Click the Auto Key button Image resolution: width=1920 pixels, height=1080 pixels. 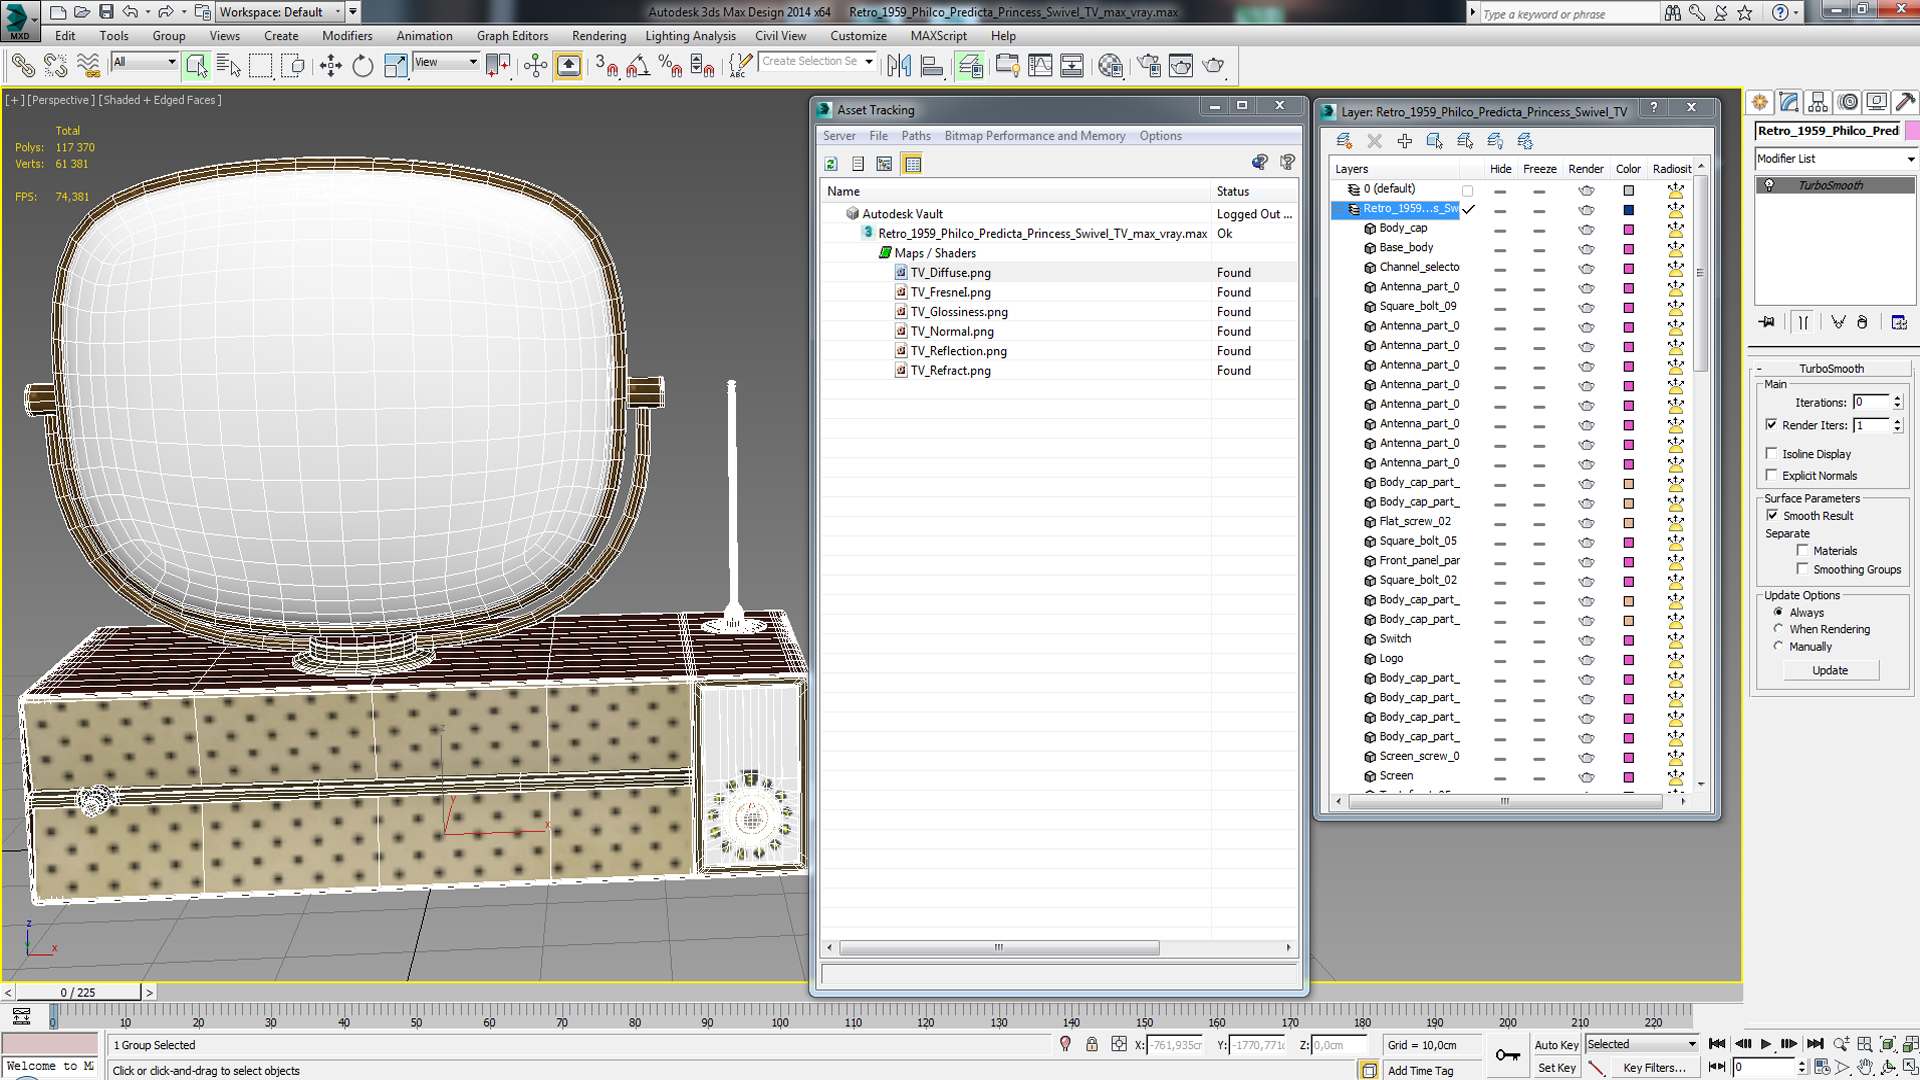click(1556, 1045)
